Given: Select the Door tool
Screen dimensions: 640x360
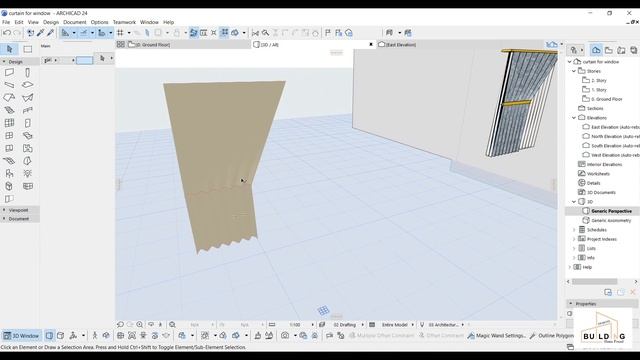Looking at the screenshot, I should (27, 123).
